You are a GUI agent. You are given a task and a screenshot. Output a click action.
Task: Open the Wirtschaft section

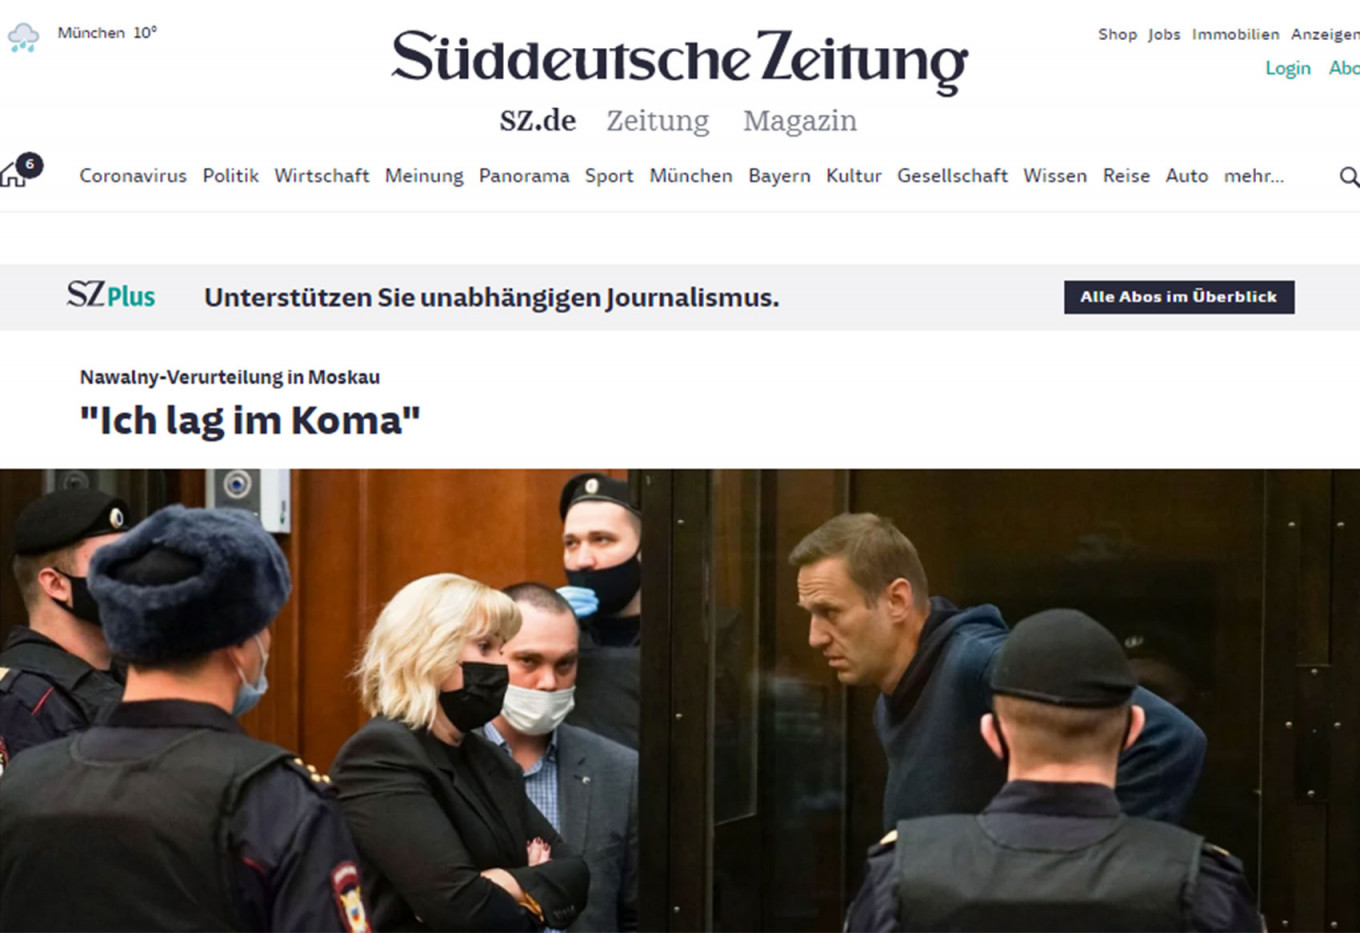[322, 176]
